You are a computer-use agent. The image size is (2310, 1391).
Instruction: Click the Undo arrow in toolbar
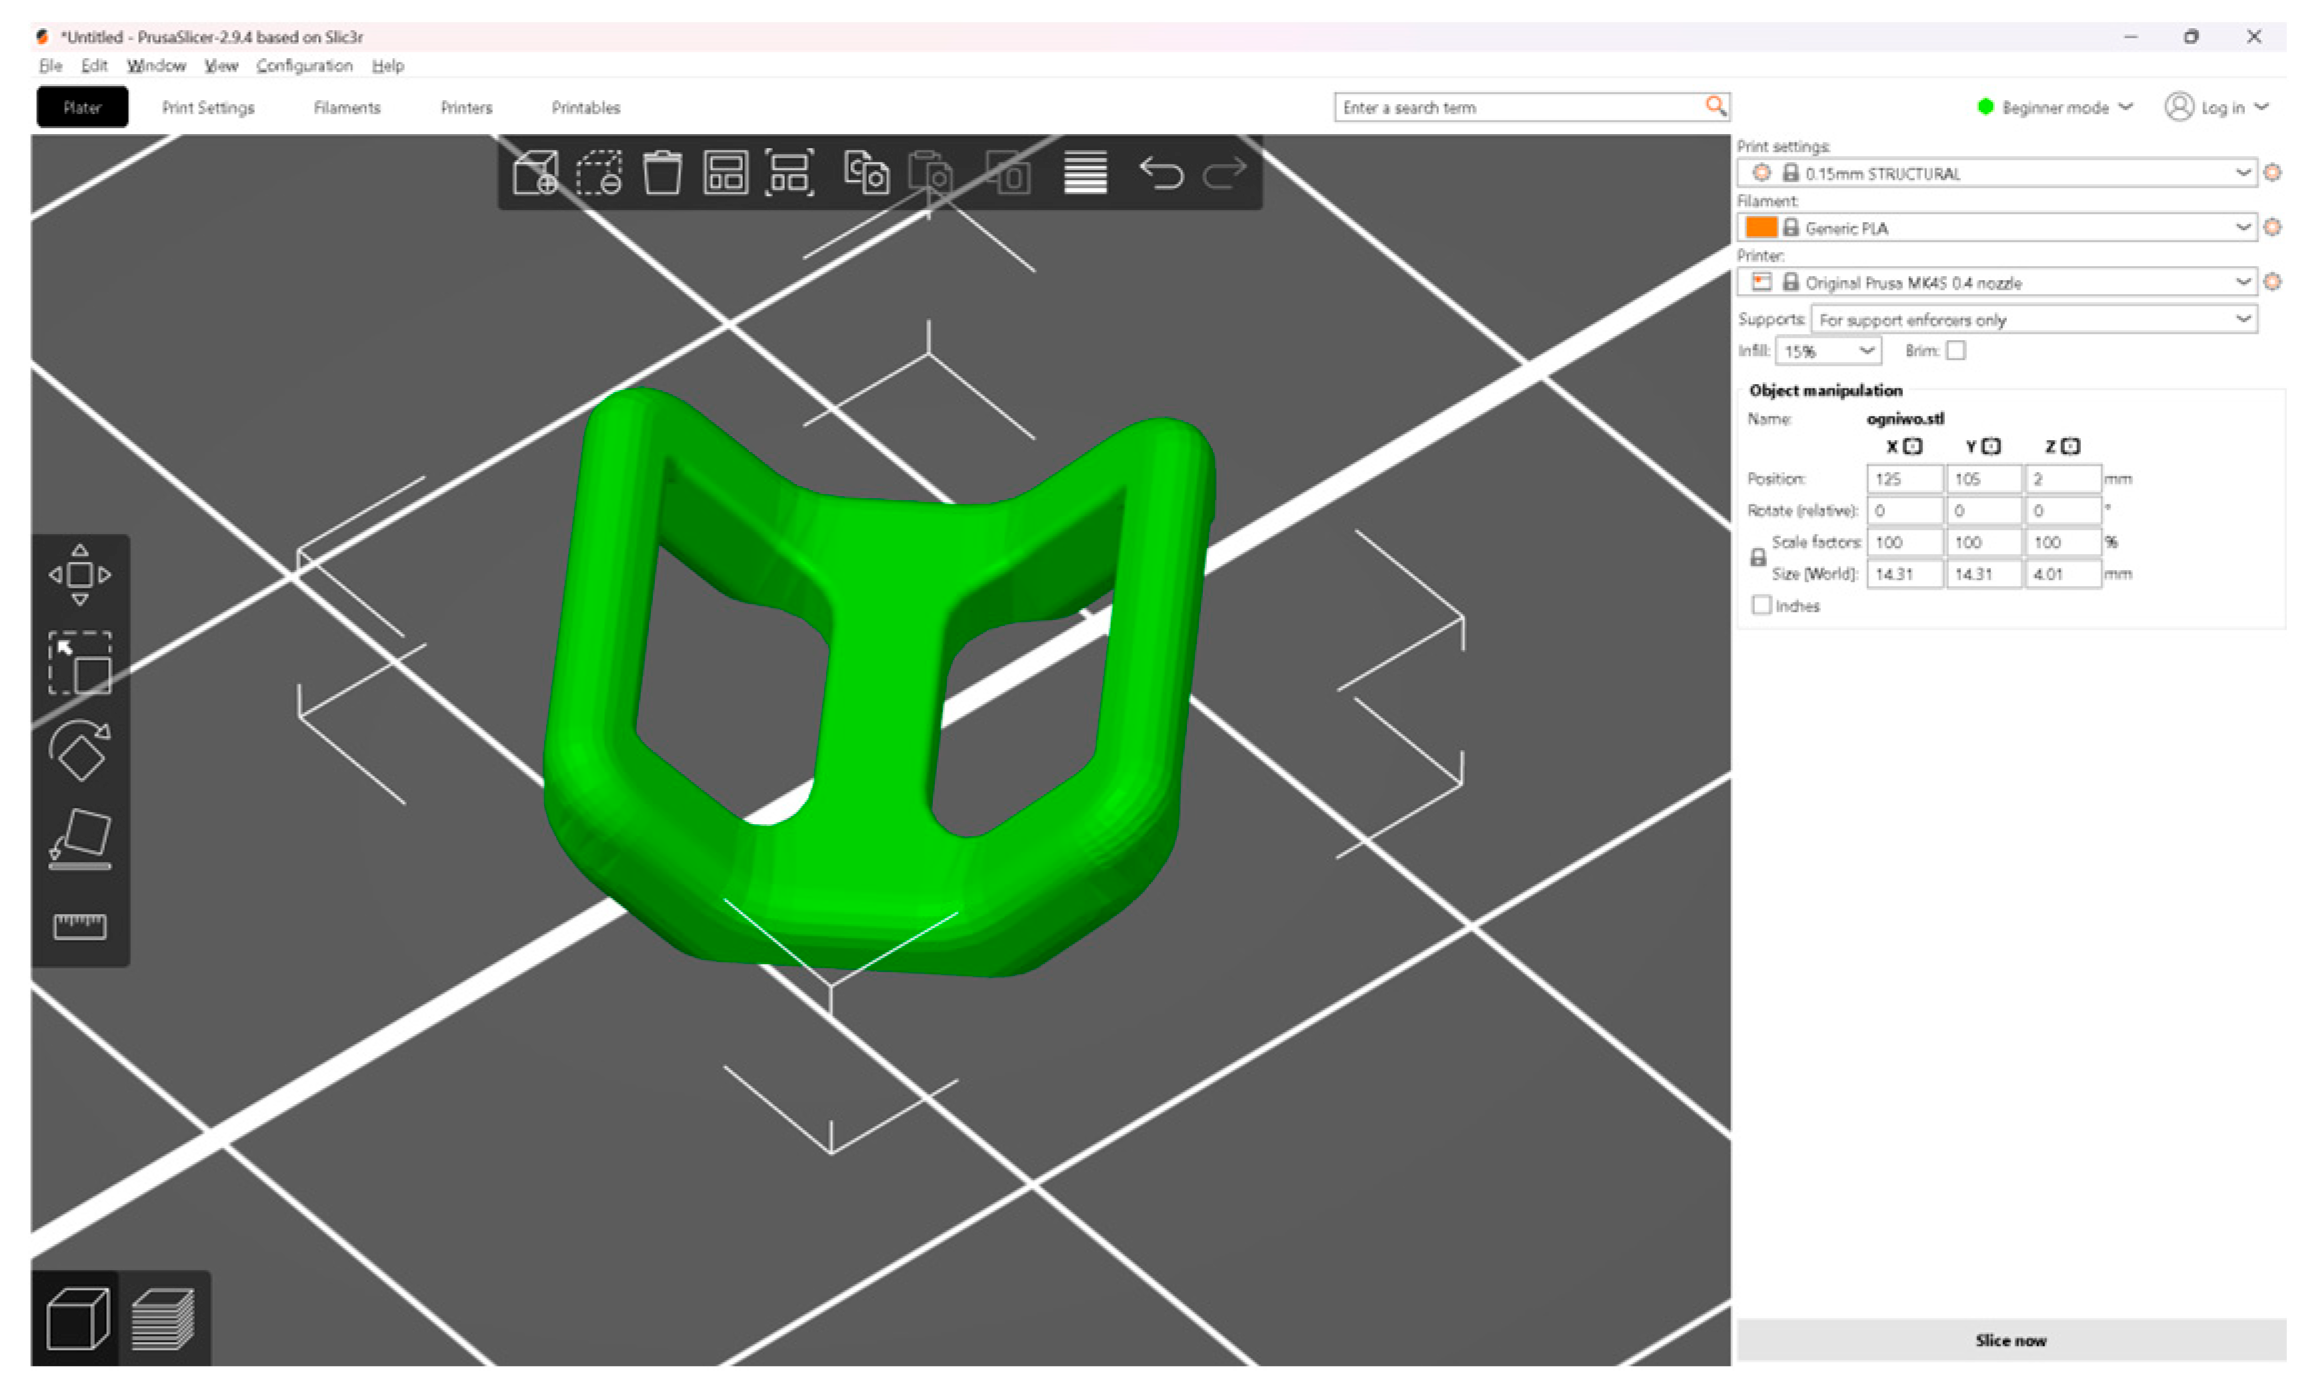click(1161, 173)
